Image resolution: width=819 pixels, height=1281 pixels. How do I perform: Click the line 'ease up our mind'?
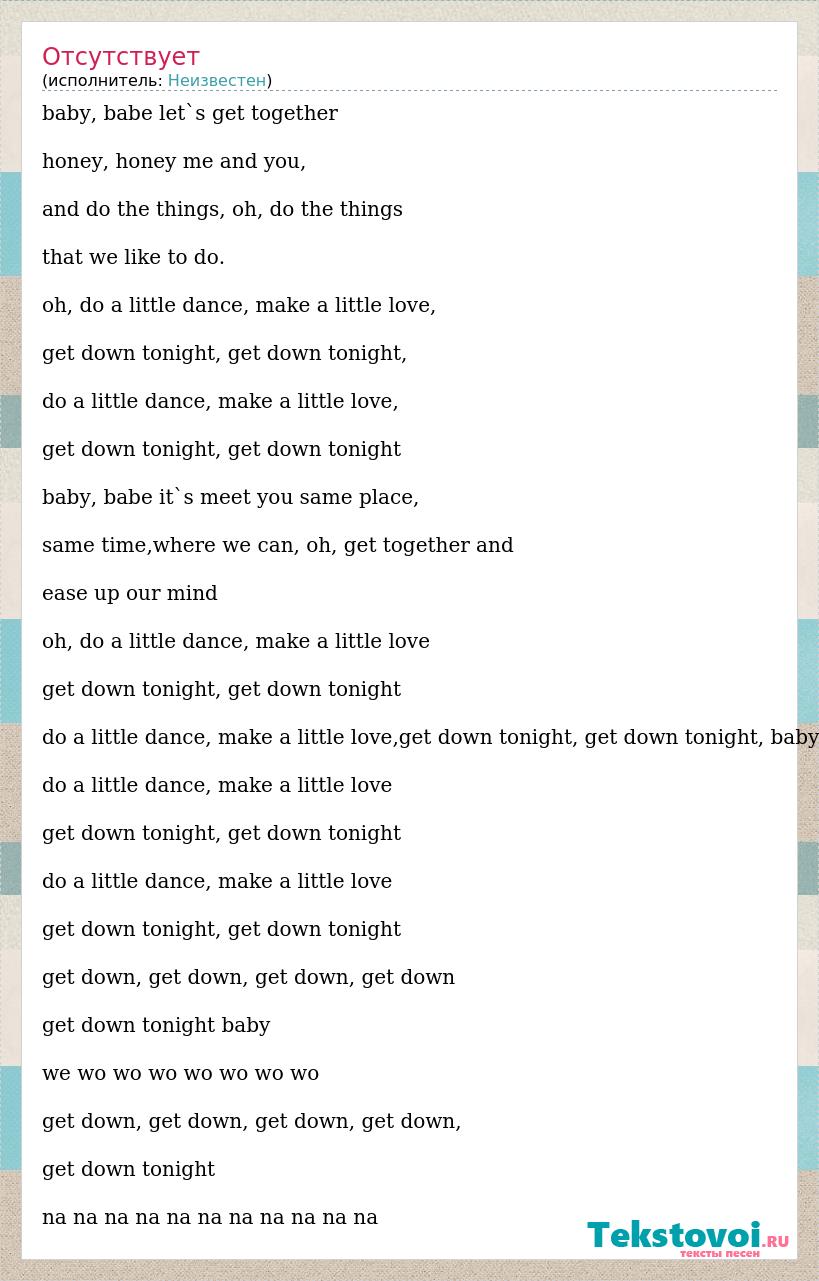click(130, 594)
